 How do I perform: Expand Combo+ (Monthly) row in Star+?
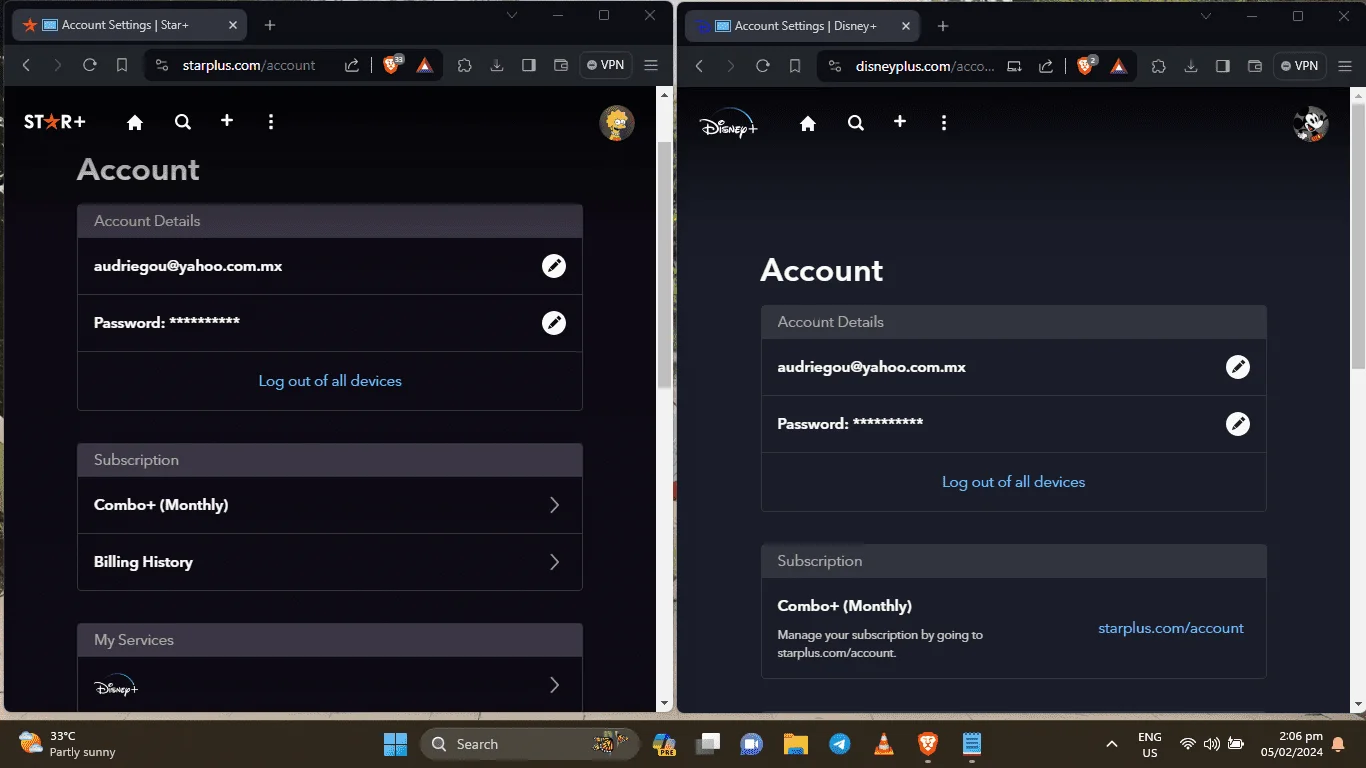coord(330,505)
